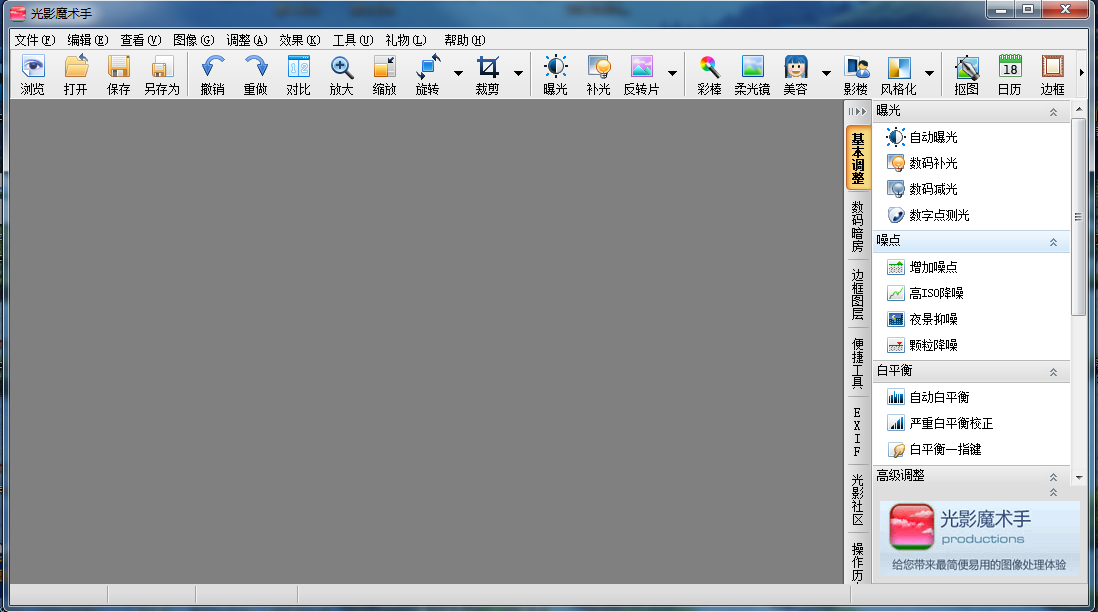Open a file with 打开 folder icon
This screenshot has width=1098, height=612.
coord(76,68)
